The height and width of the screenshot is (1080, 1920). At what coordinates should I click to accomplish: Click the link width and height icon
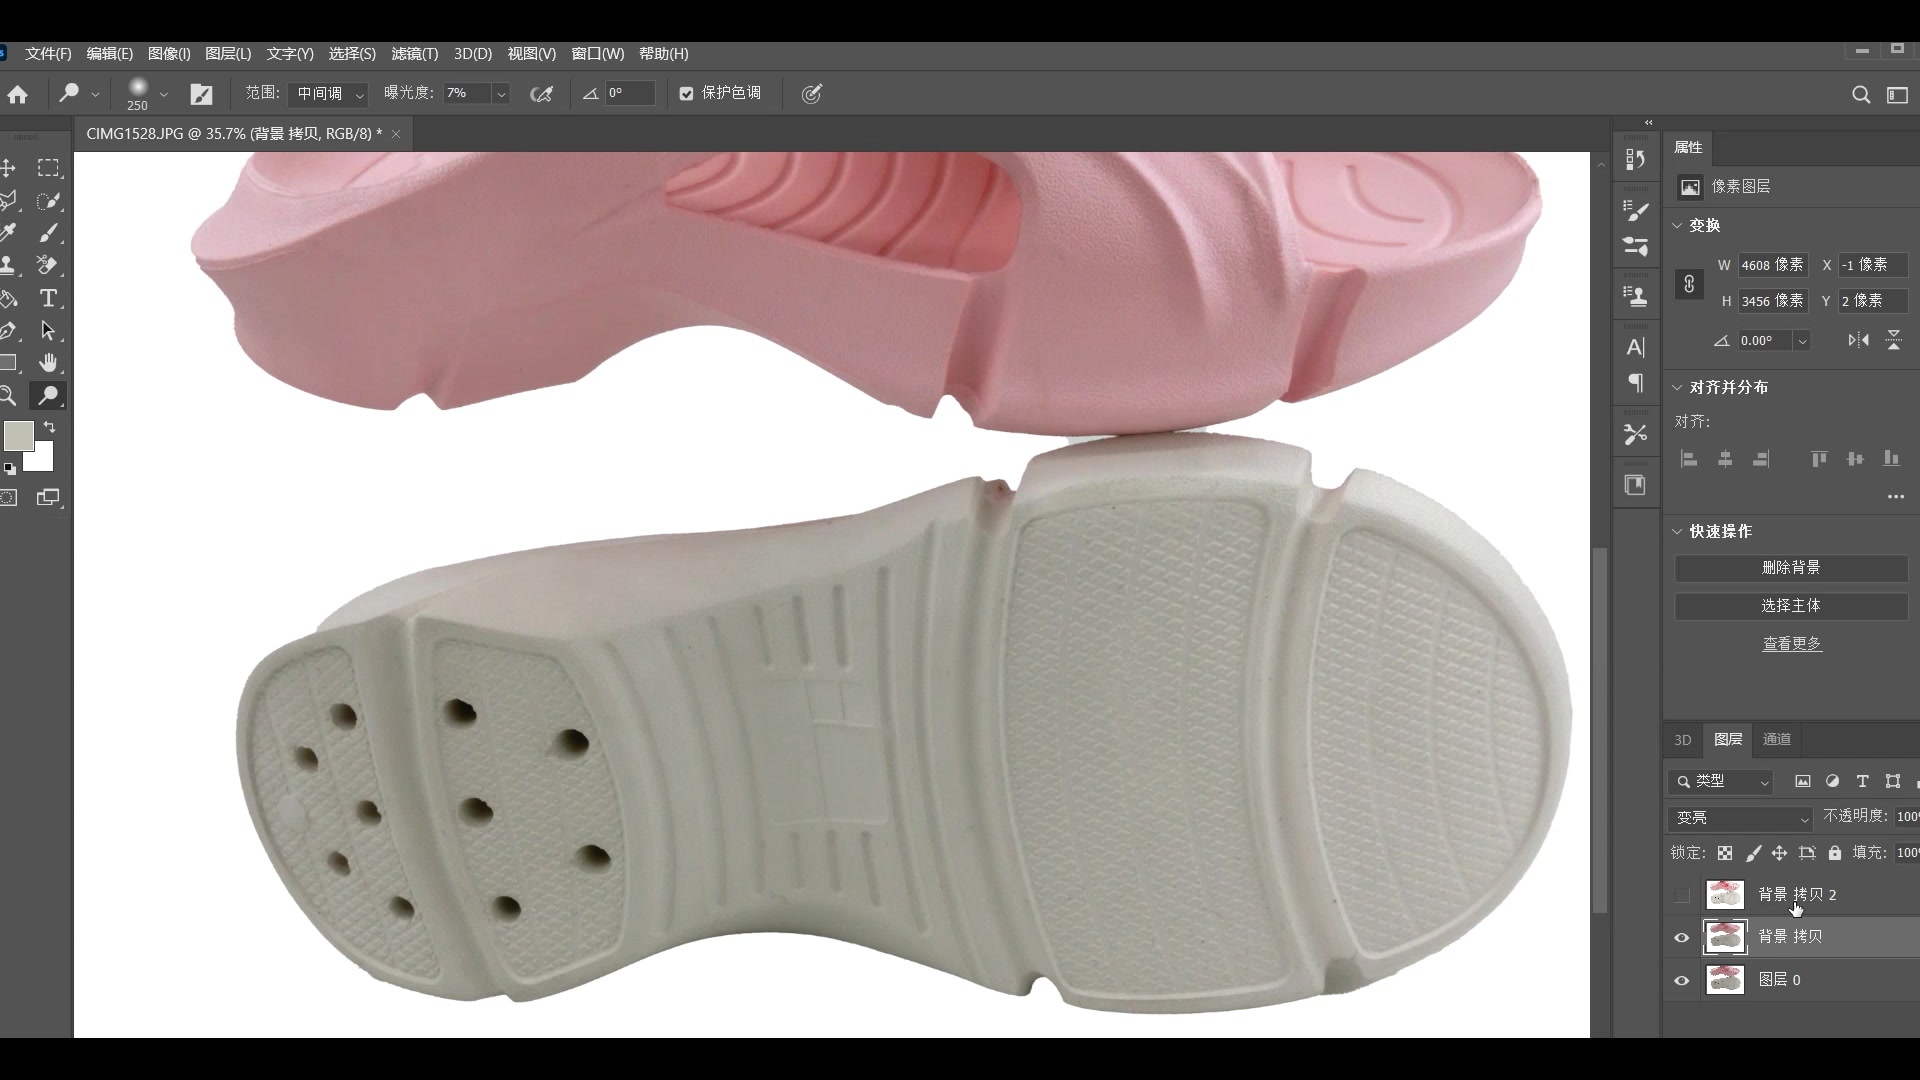[x=1689, y=284]
